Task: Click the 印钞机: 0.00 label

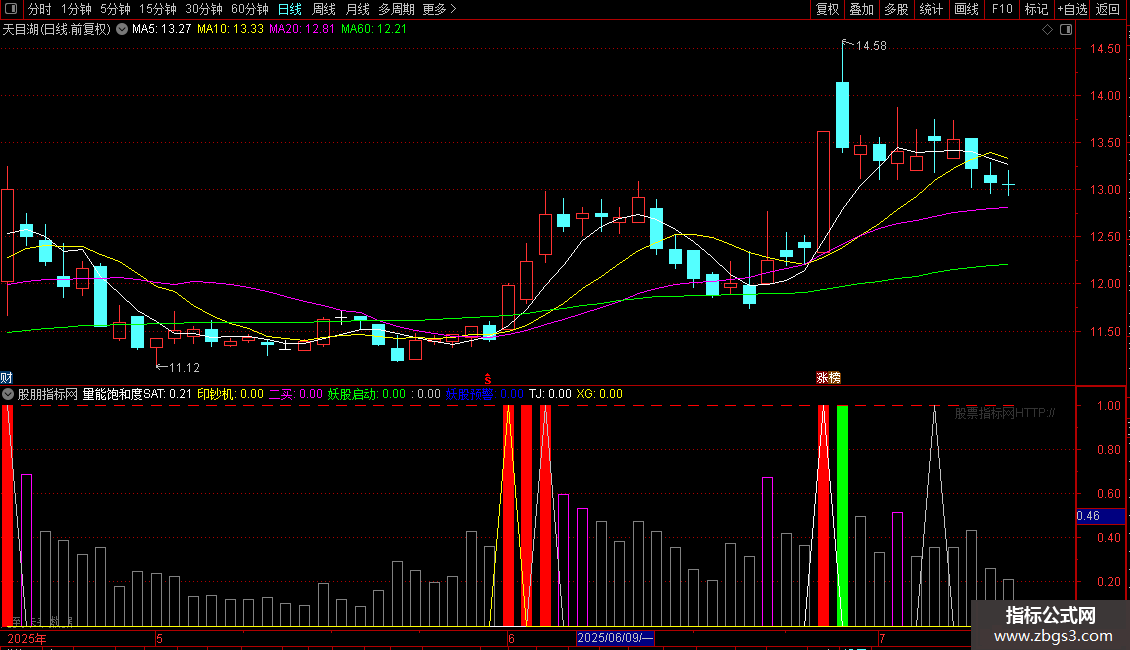Action: pos(231,394)
